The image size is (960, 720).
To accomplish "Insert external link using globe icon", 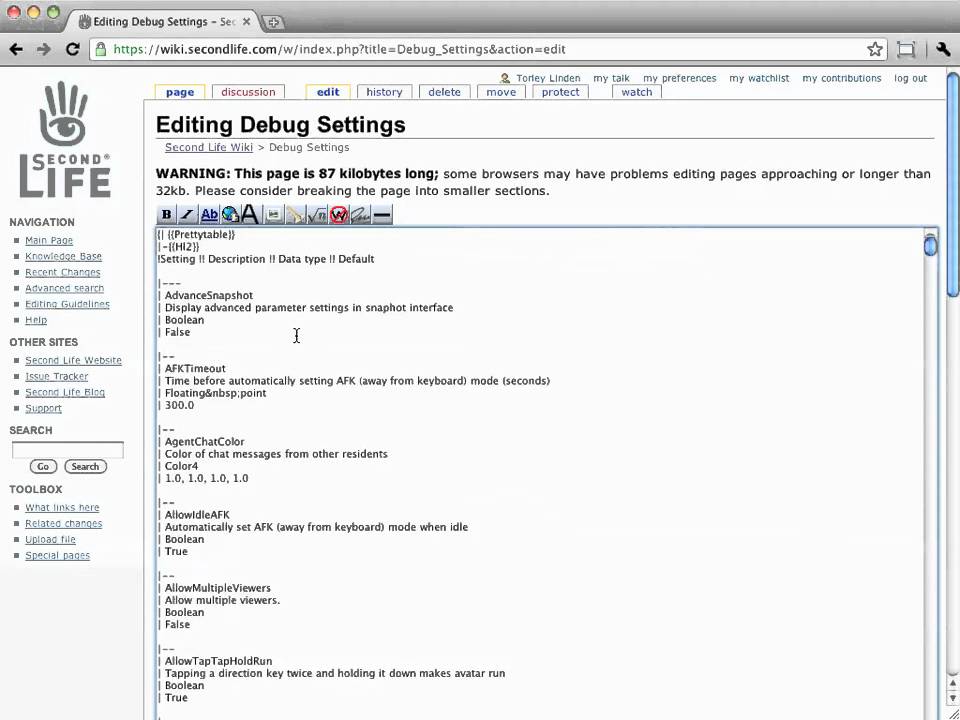I will coord(230,215).
